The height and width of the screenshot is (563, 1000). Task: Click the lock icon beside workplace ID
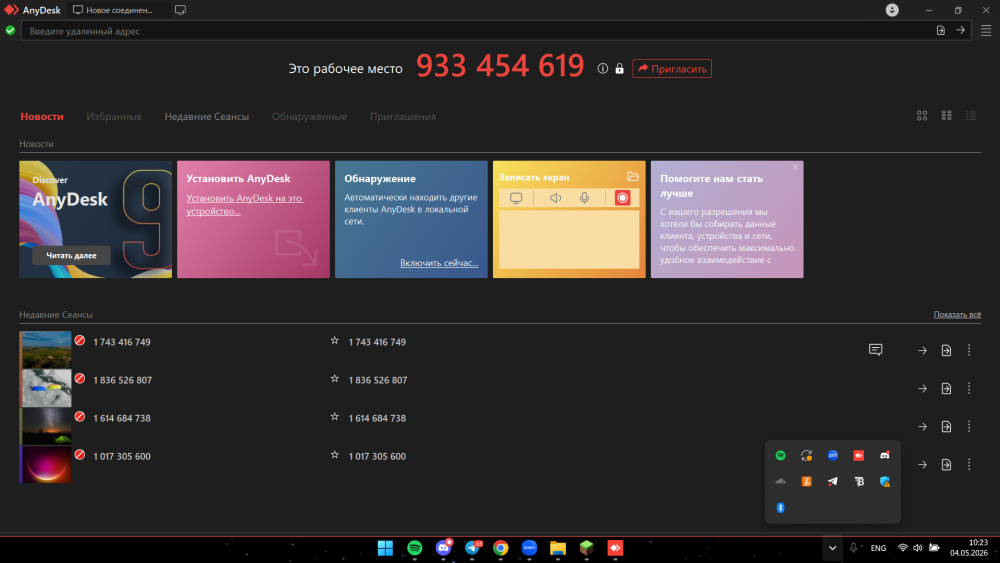coord(619,69)
